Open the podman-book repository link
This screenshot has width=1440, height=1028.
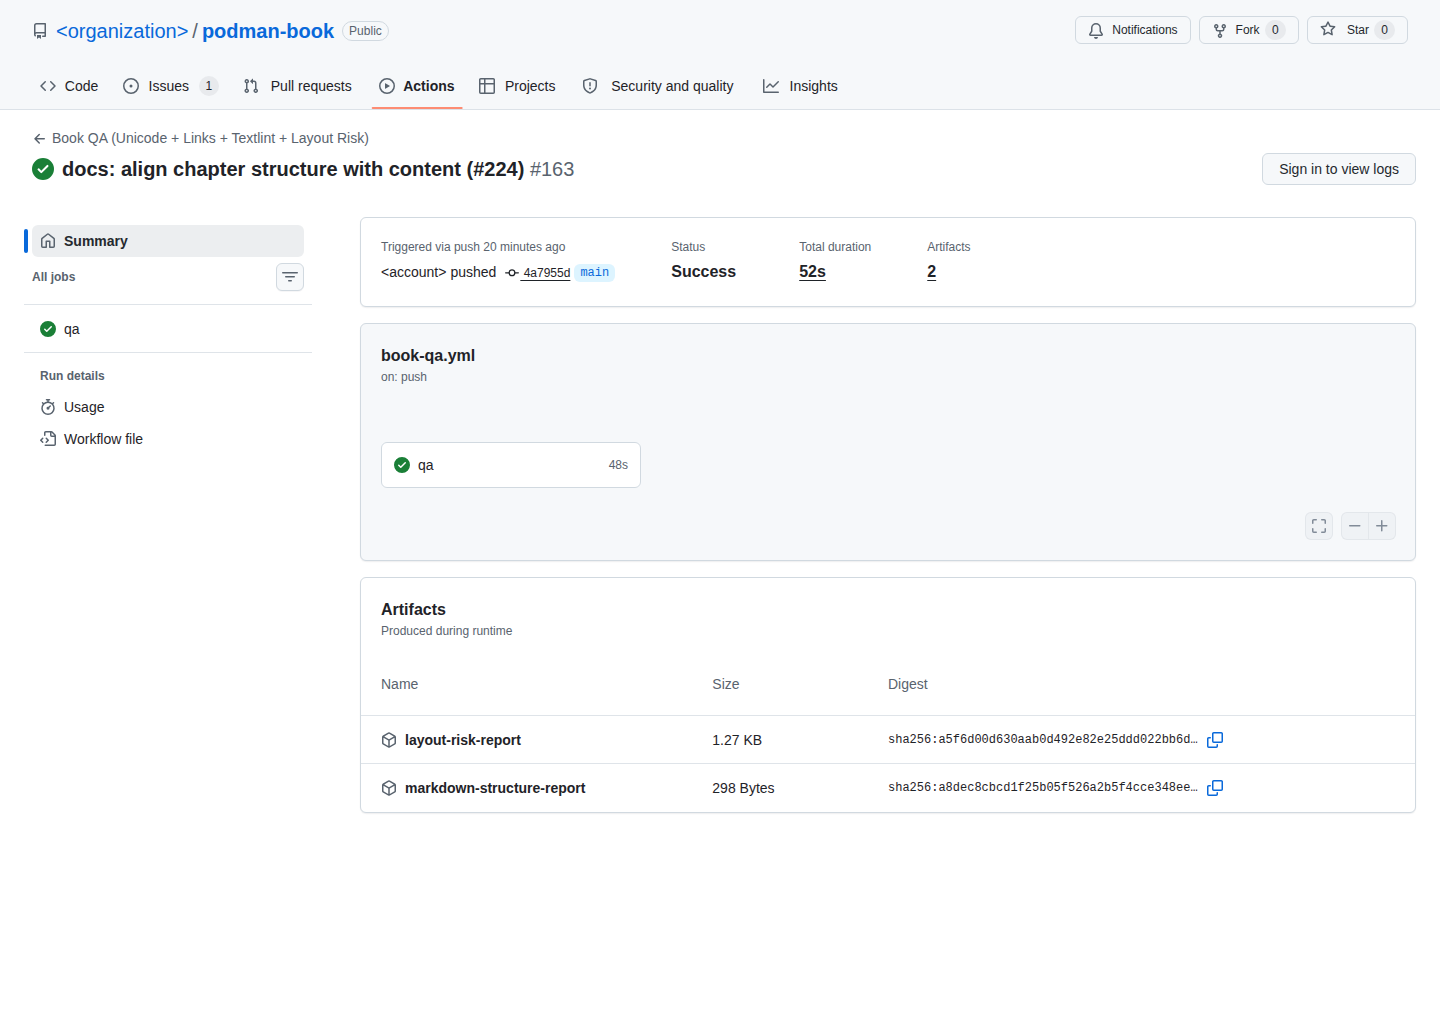tap(268, 31)
